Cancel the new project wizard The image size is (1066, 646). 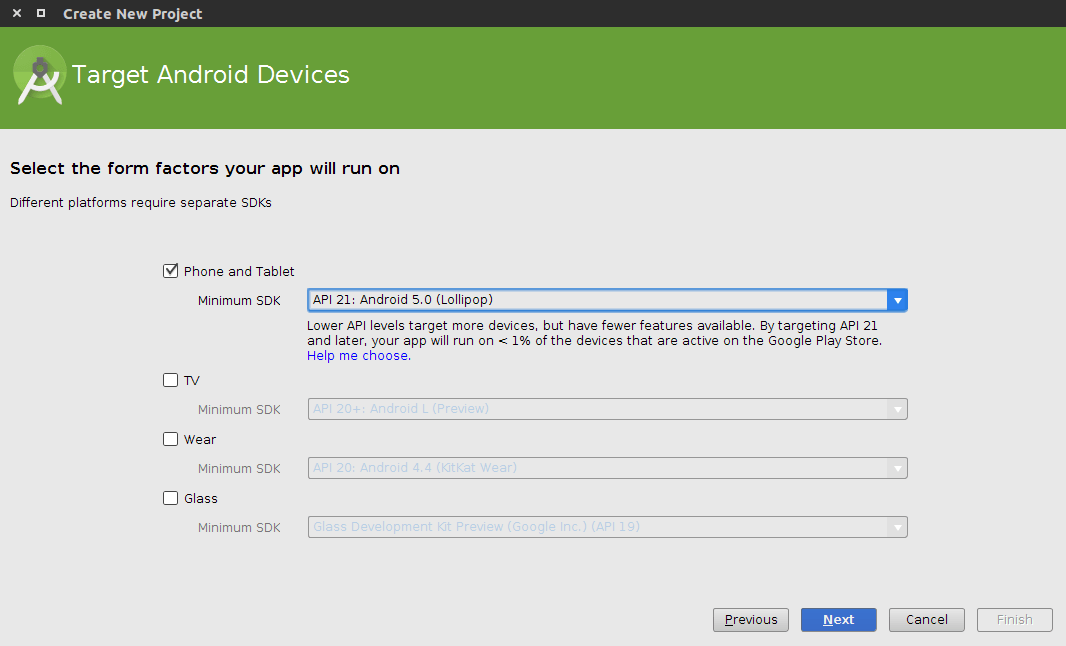pyautogui.click(x=927, y=619)
